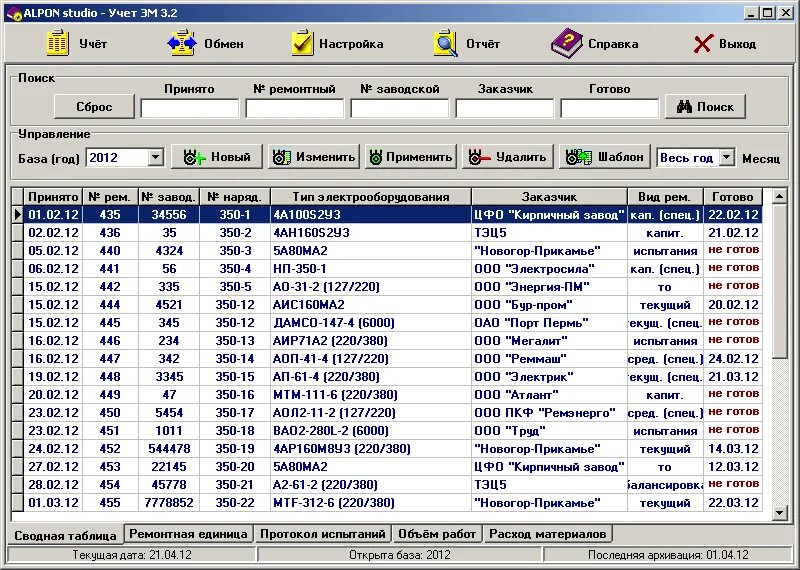
Task: Click the Заказчик search field
Action: point(505,109)
